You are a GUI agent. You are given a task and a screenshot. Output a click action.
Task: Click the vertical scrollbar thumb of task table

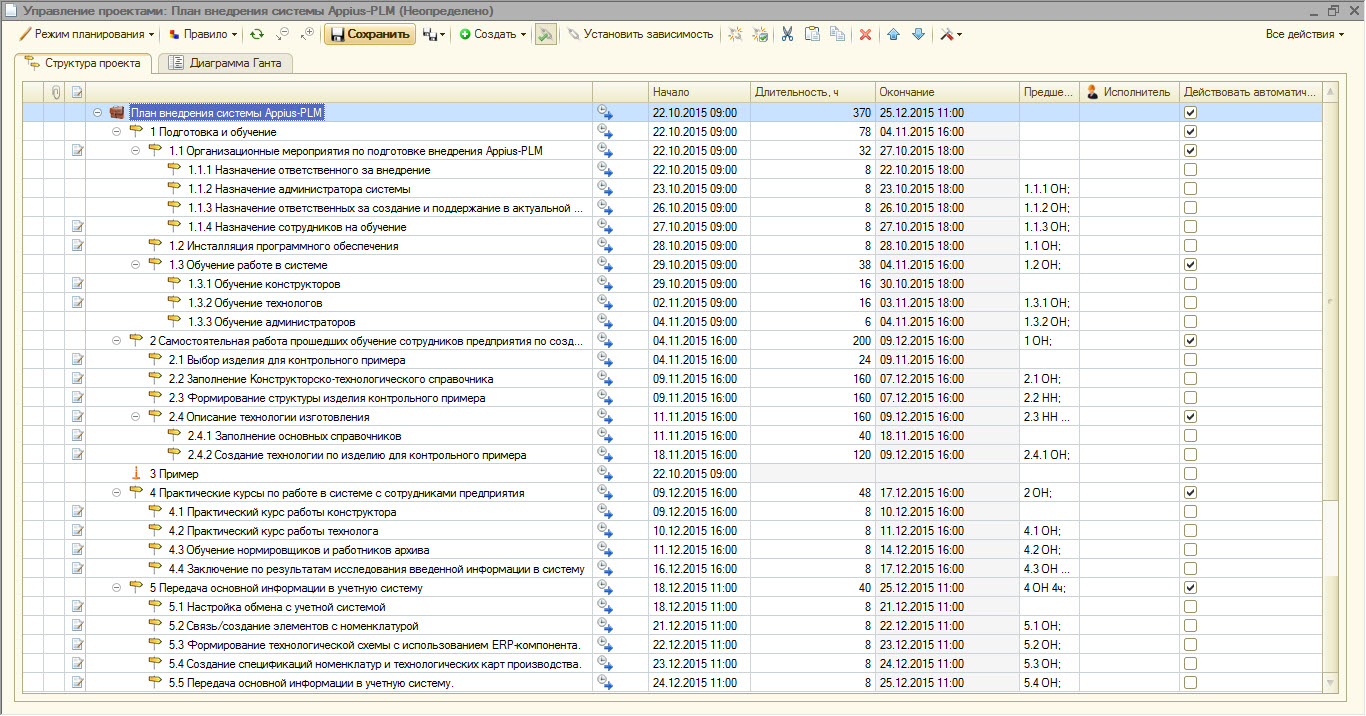1330,300
